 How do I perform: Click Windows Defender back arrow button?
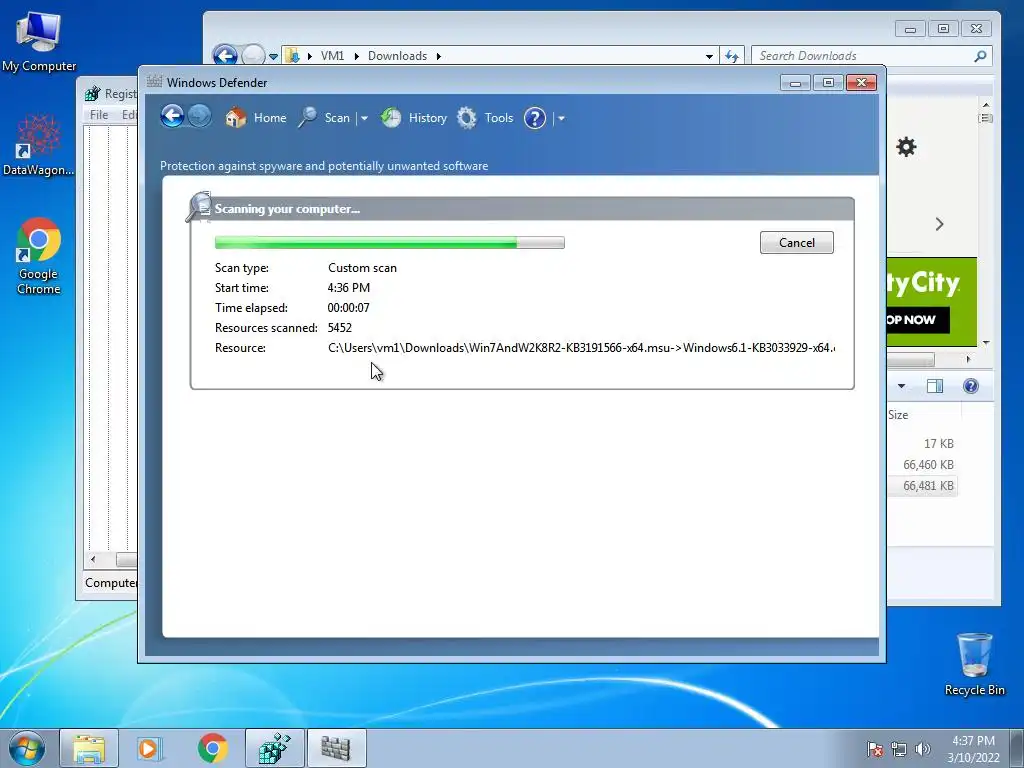point(172,117)
